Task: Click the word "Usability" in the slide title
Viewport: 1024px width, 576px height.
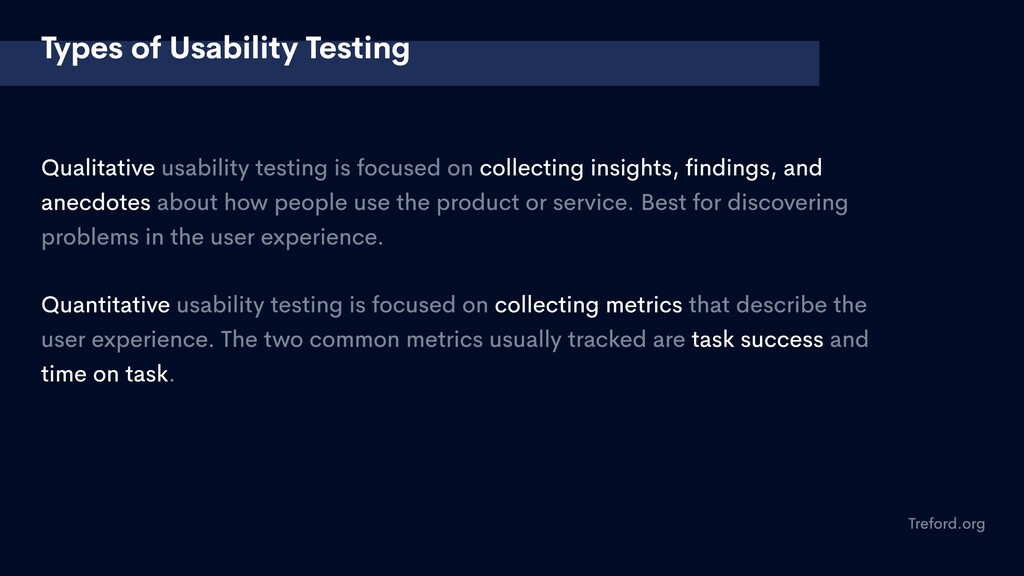Action: [x=233, y=50]
